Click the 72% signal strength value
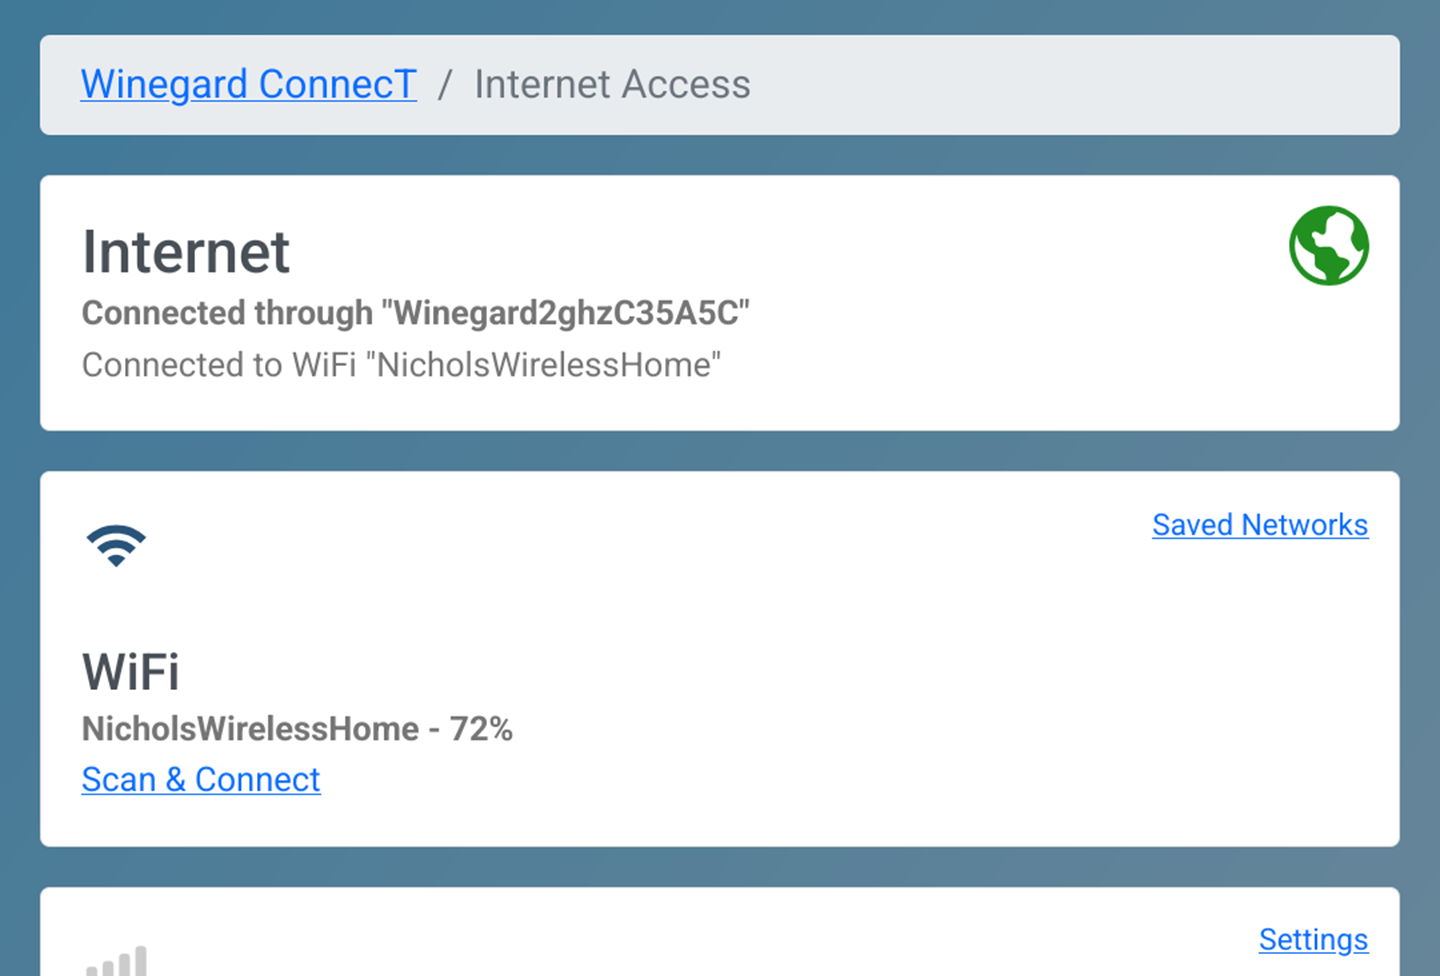 click(481, 729)
